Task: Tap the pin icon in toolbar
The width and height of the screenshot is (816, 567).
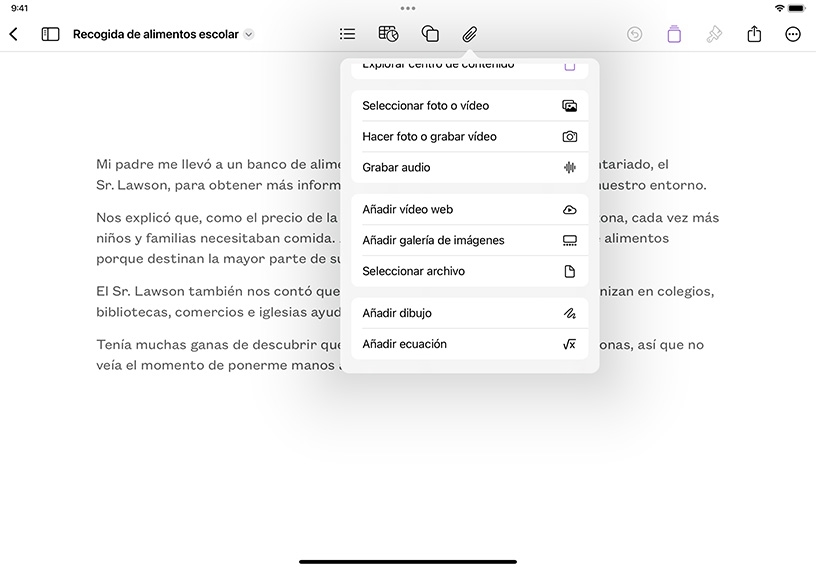Action: click(x=714, y=34)
